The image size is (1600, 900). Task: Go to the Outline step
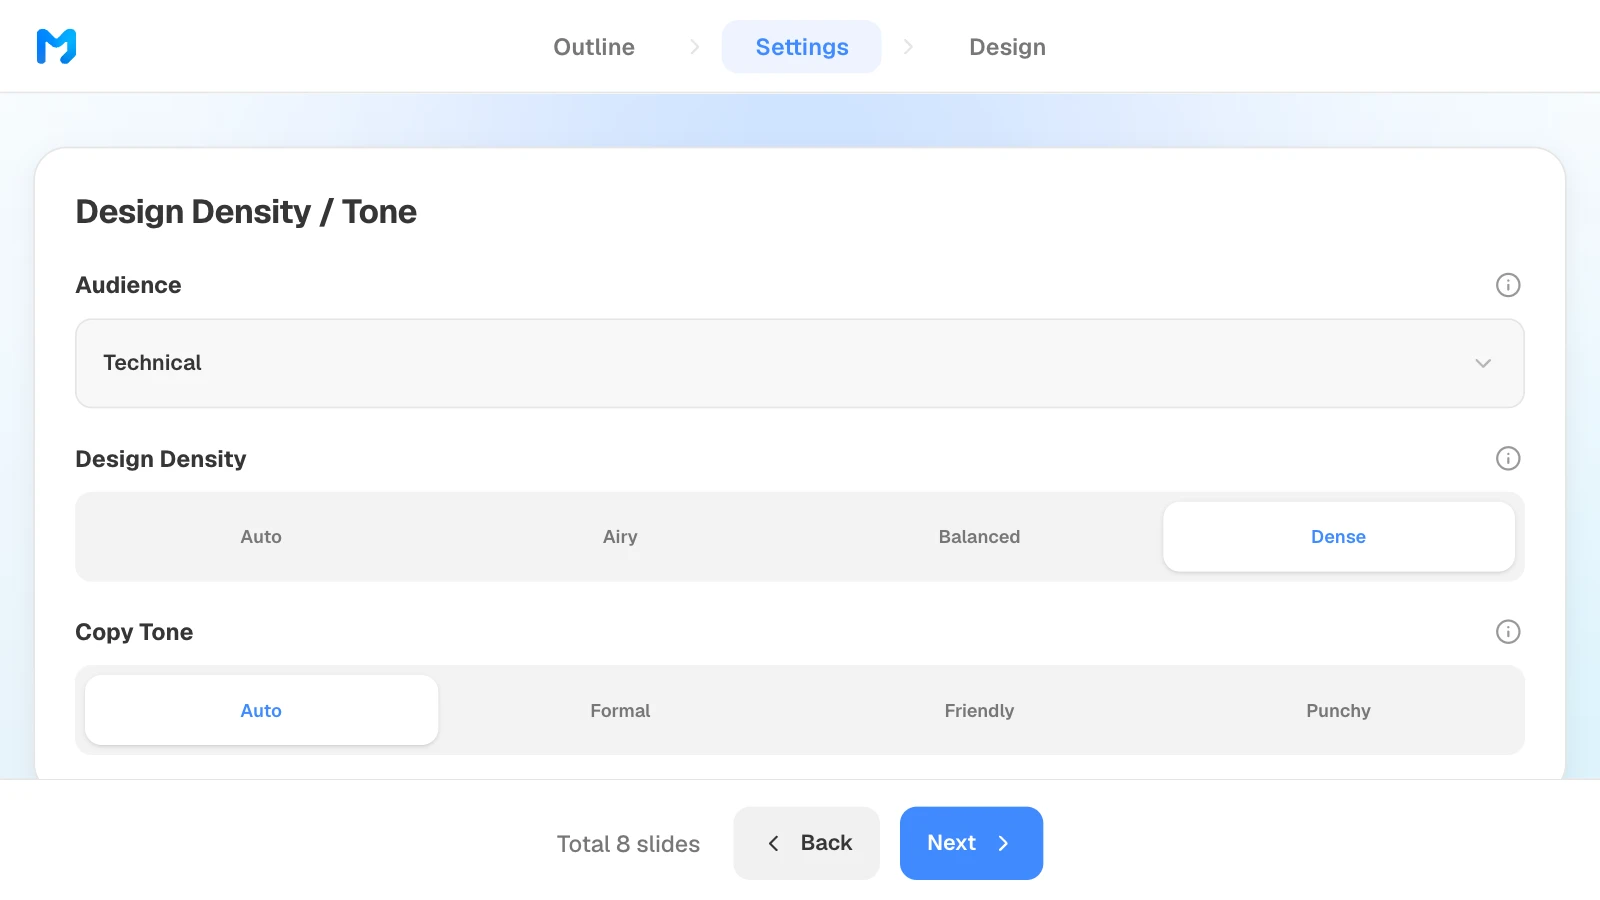coord(594,47)
